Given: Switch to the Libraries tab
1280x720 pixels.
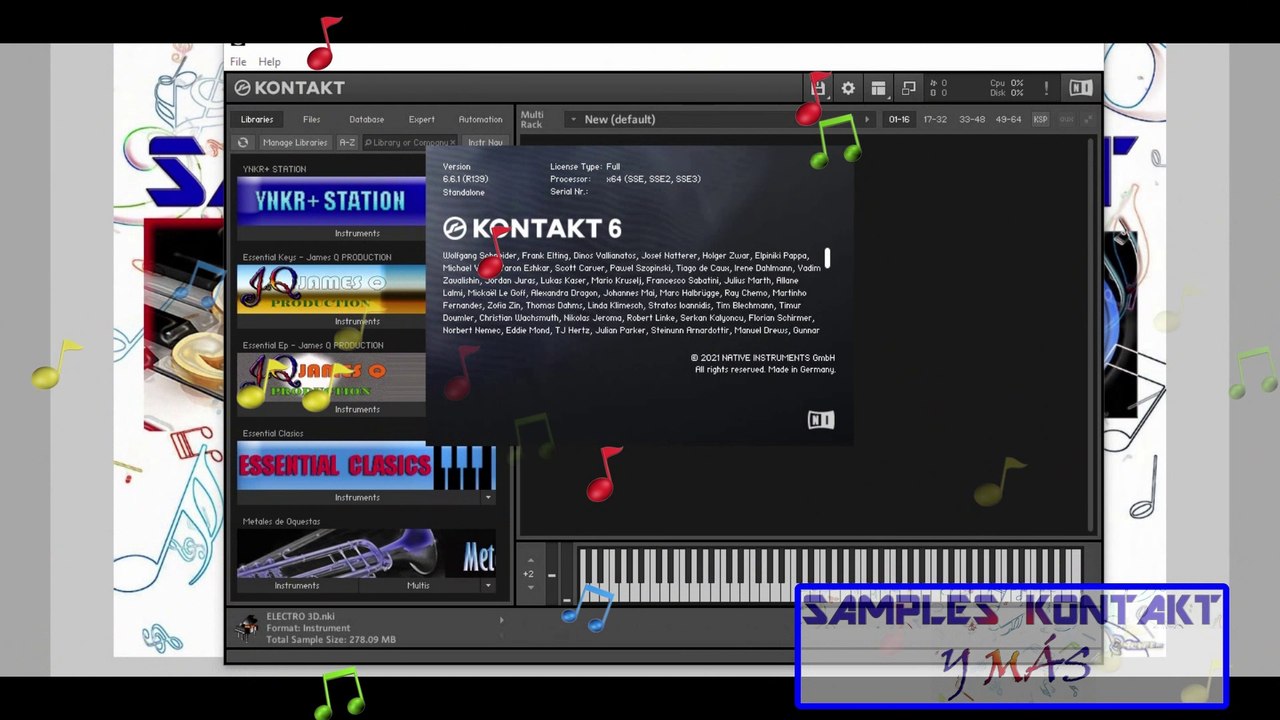Looking at the screenshot, I should pyautogui.click(x=257, y=119).
